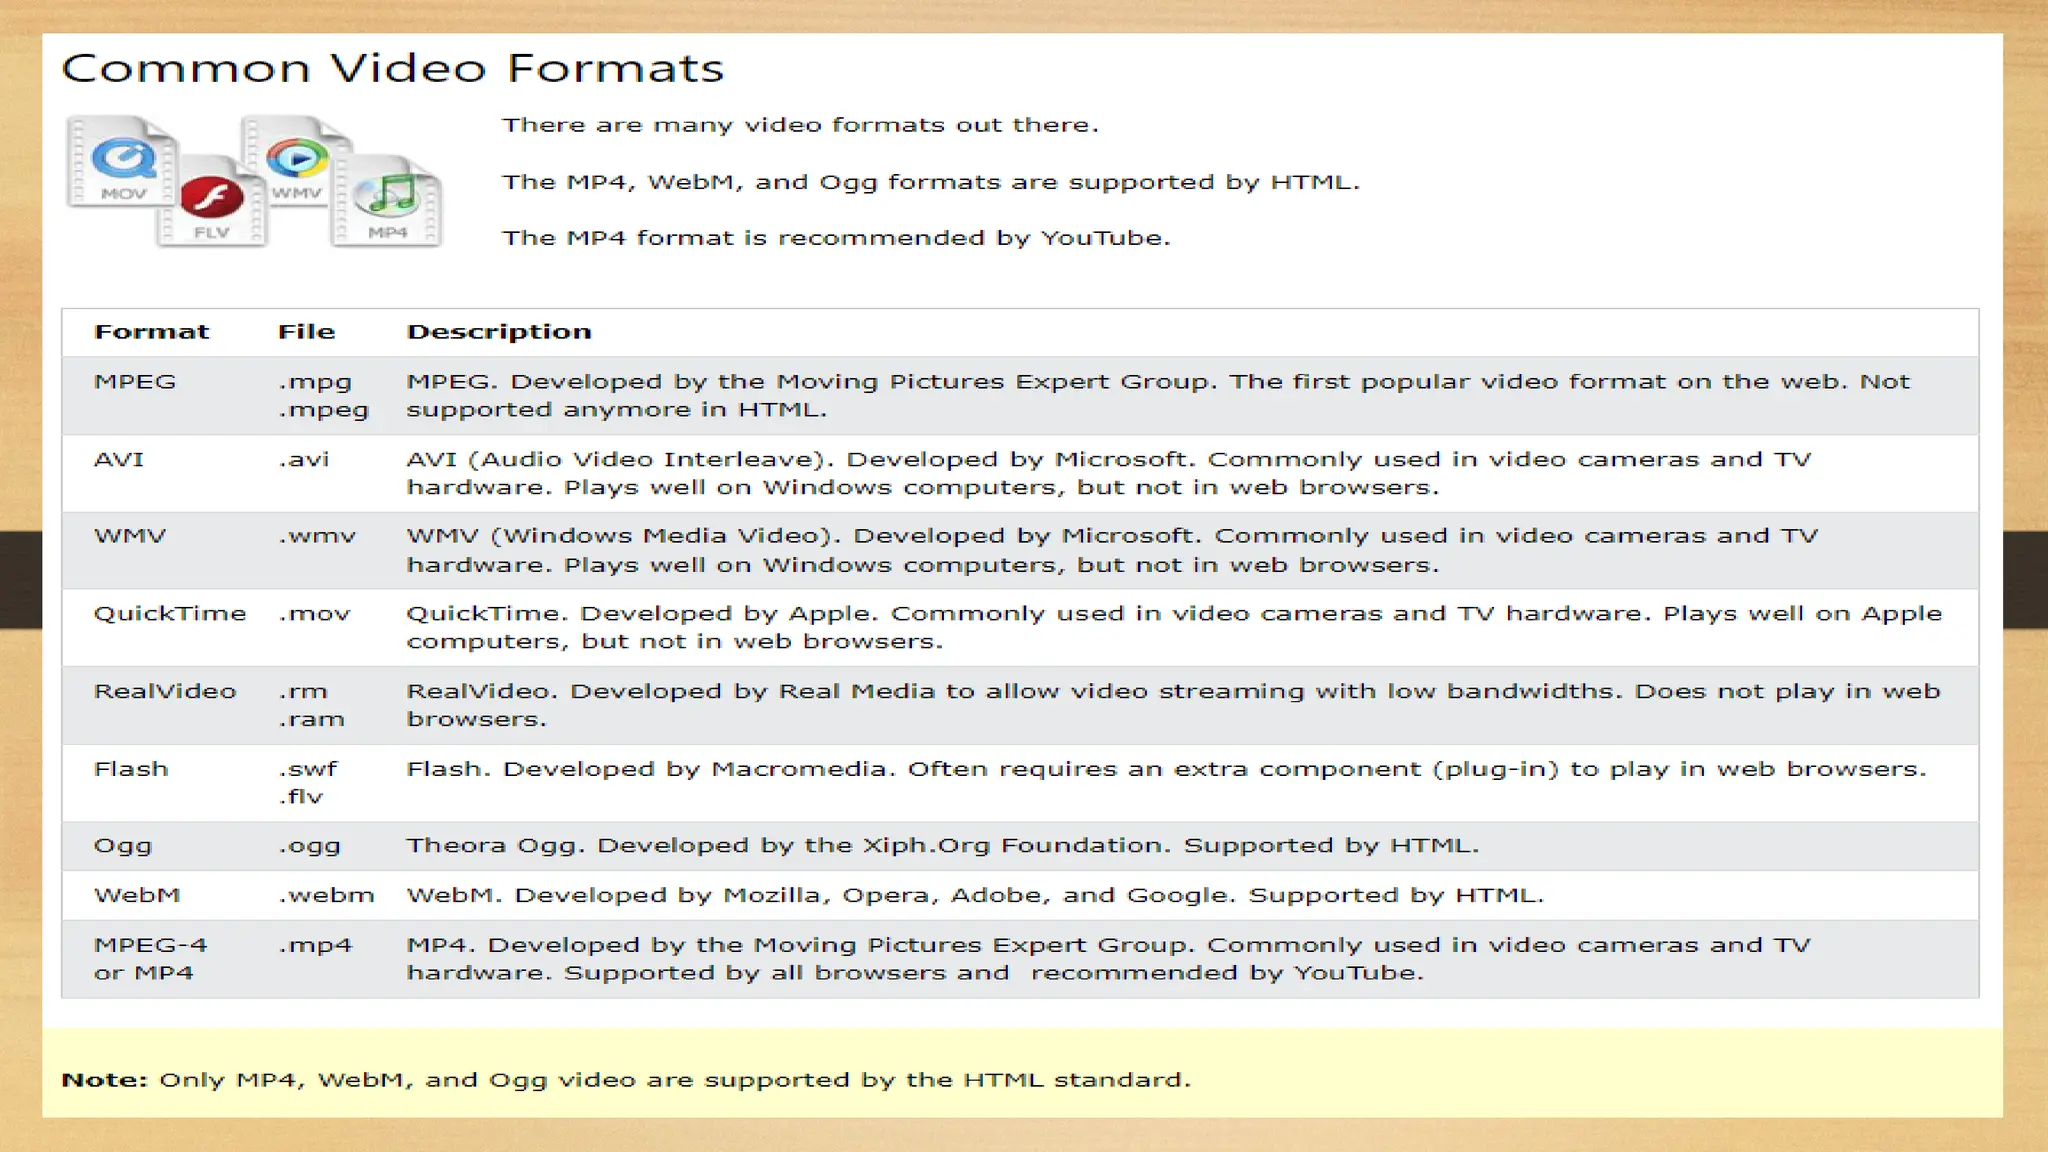Click the Theora Ogg description text
Viewport: 2048px width, 1152px height.
[941, 846]
